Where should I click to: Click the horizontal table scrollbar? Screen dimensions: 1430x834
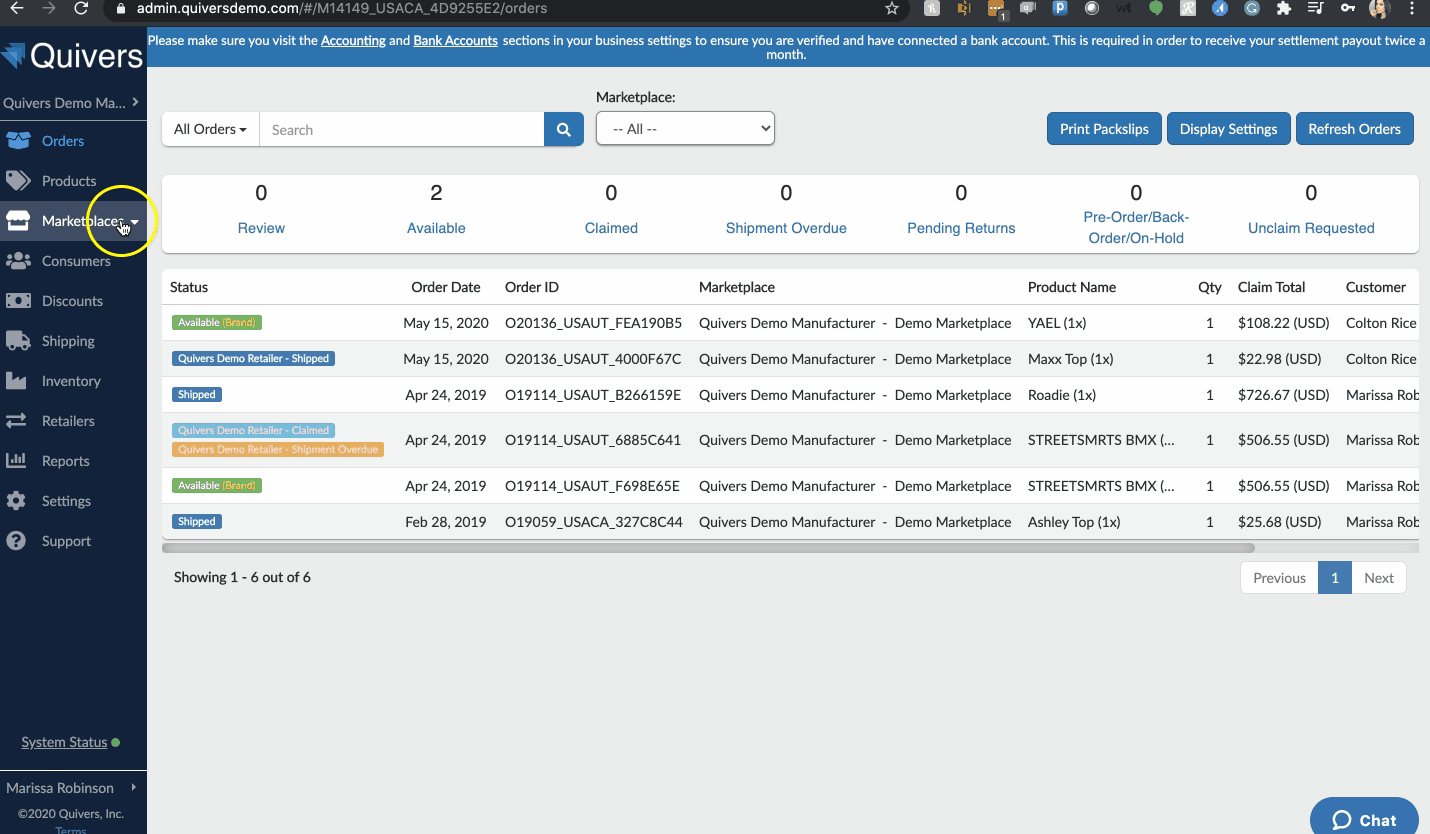click(x=708, y=548)
